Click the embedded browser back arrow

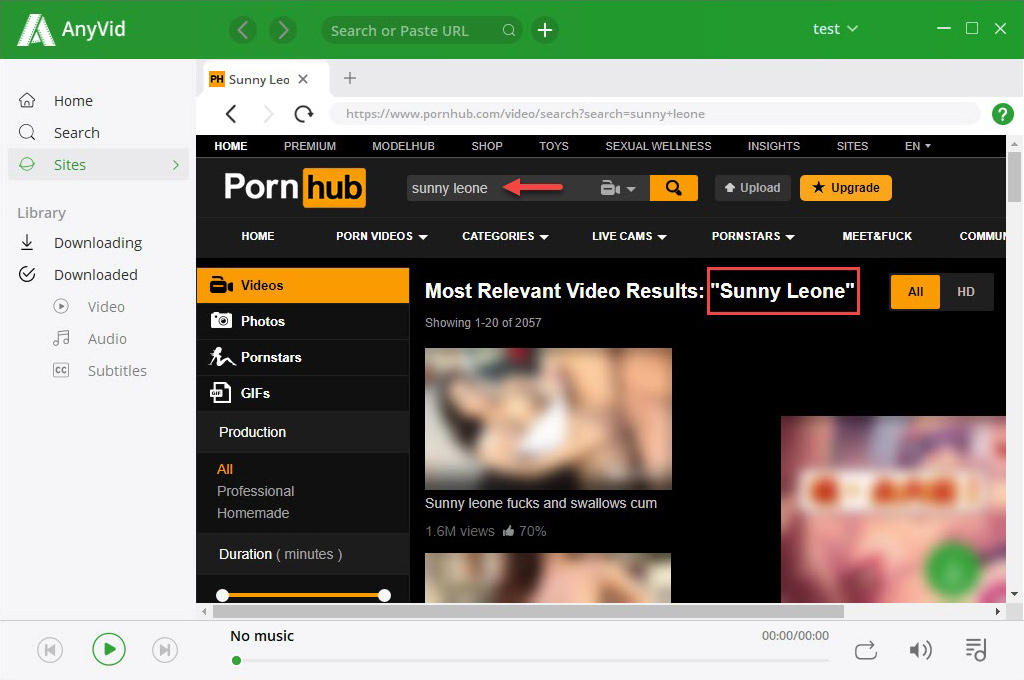[x=231, y=114]
